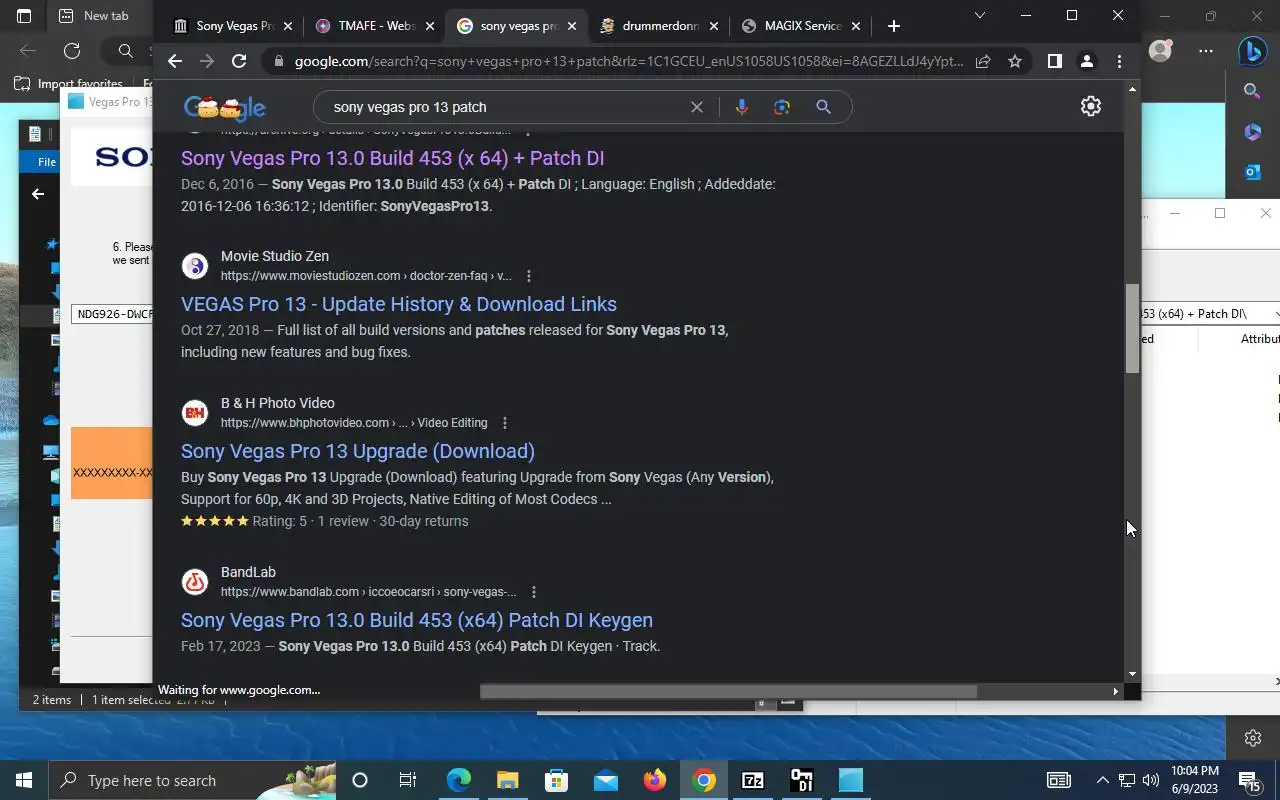Clear the Google search box
The width and height of the screenshot is (1280, 800).
coord(697,107)
